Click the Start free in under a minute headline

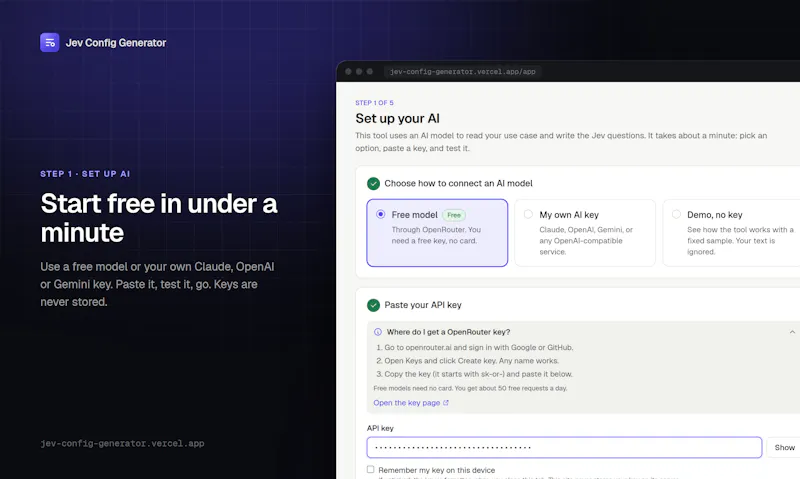pos(159,218)
